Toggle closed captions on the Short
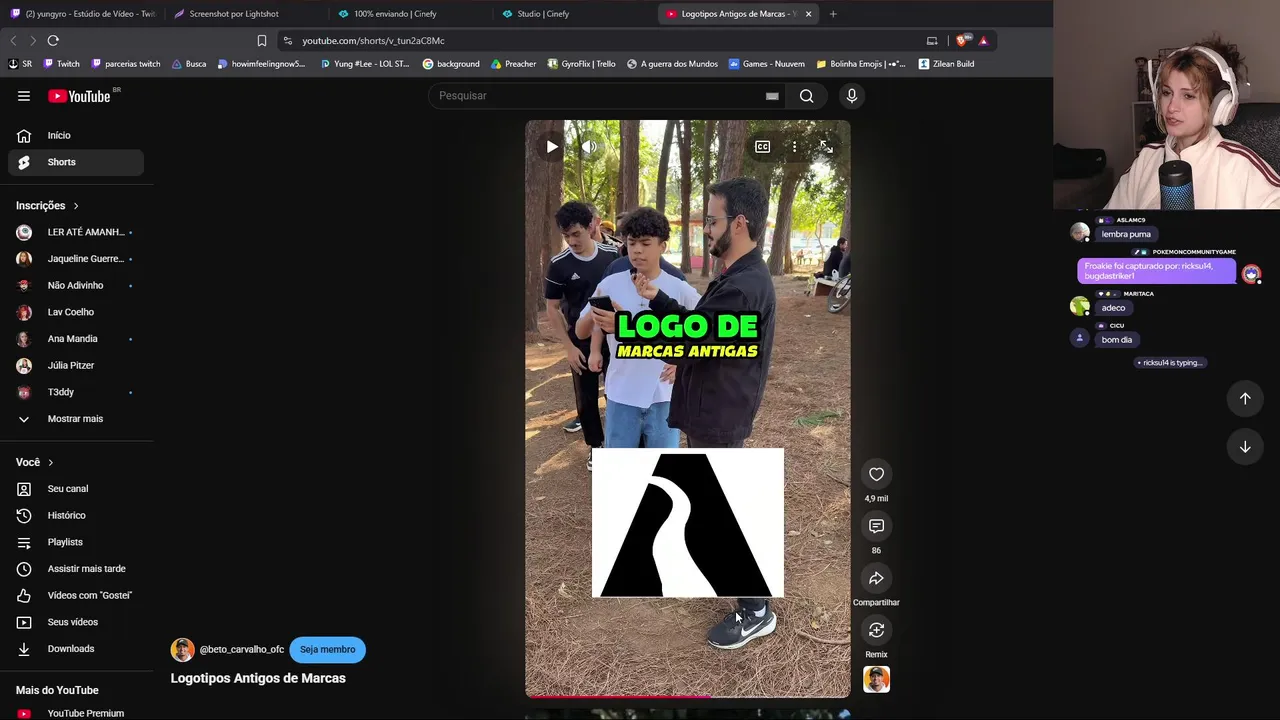This screenshot has height=720, width=1280. [x=762, y=147]
